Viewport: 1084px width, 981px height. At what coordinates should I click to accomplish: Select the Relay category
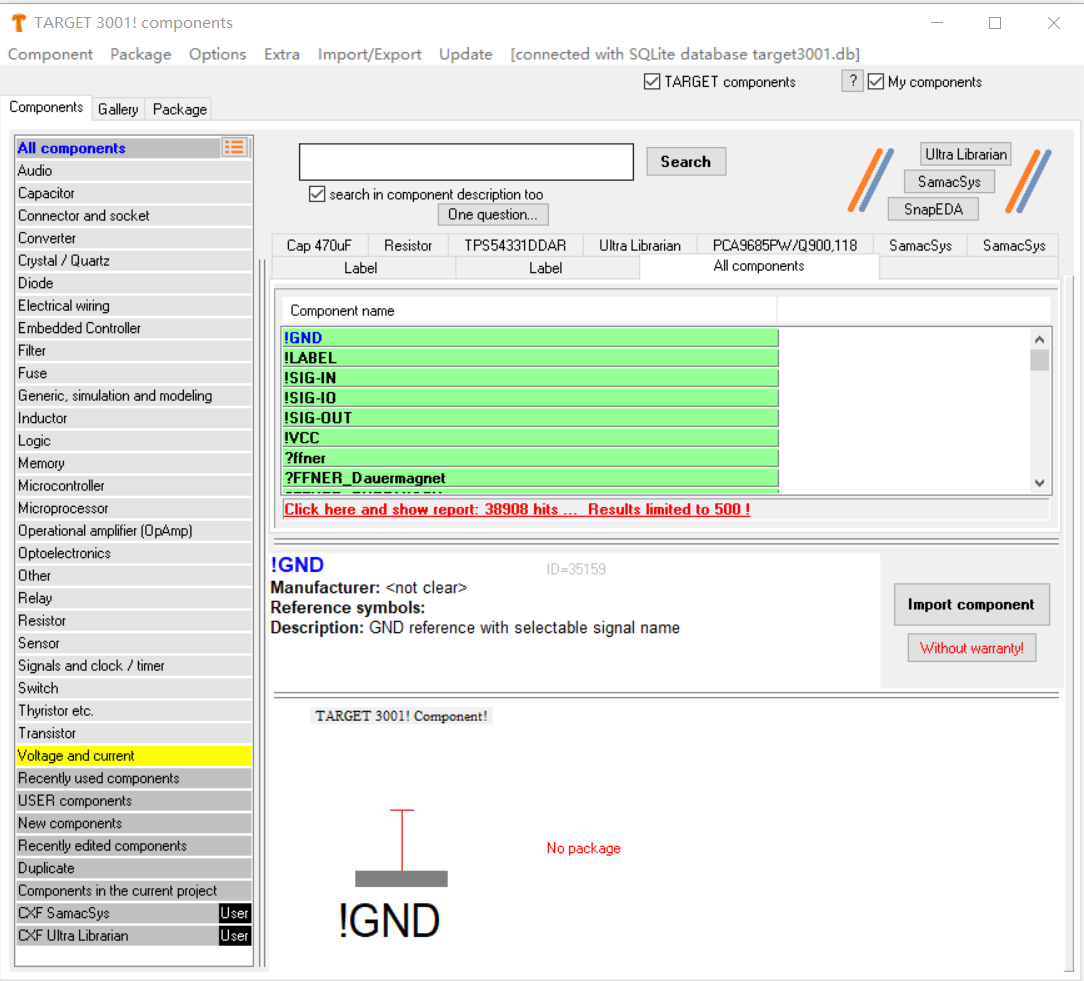point(134,598)
